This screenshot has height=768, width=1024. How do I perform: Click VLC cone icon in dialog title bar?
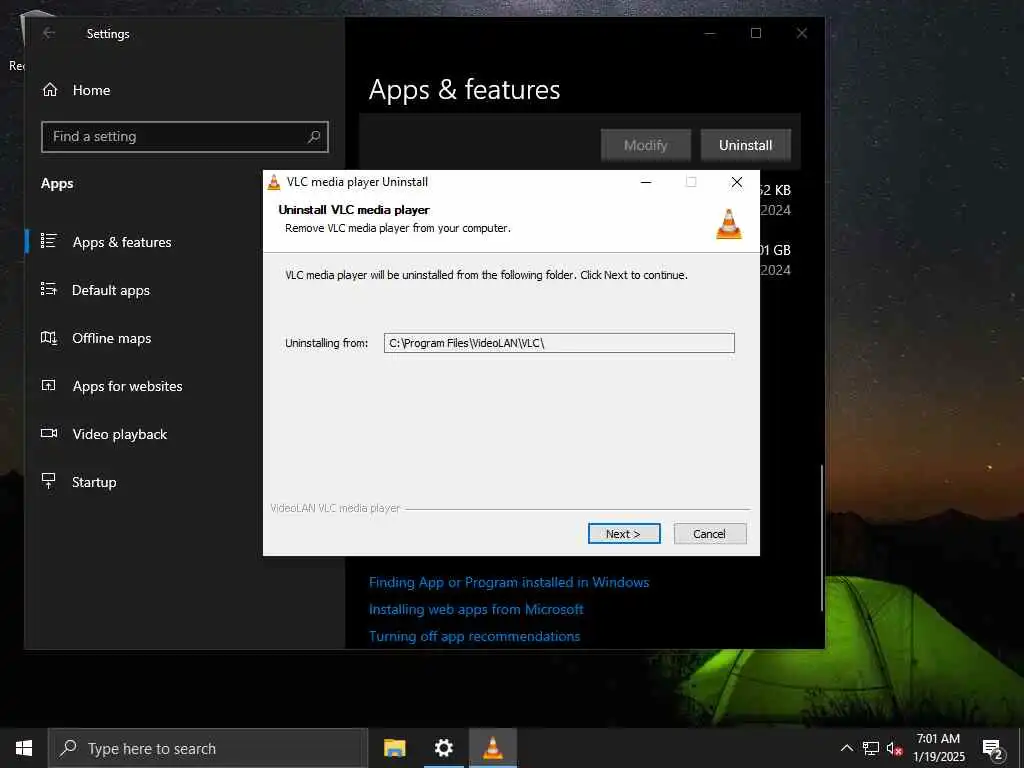click(x=274, y=182)
